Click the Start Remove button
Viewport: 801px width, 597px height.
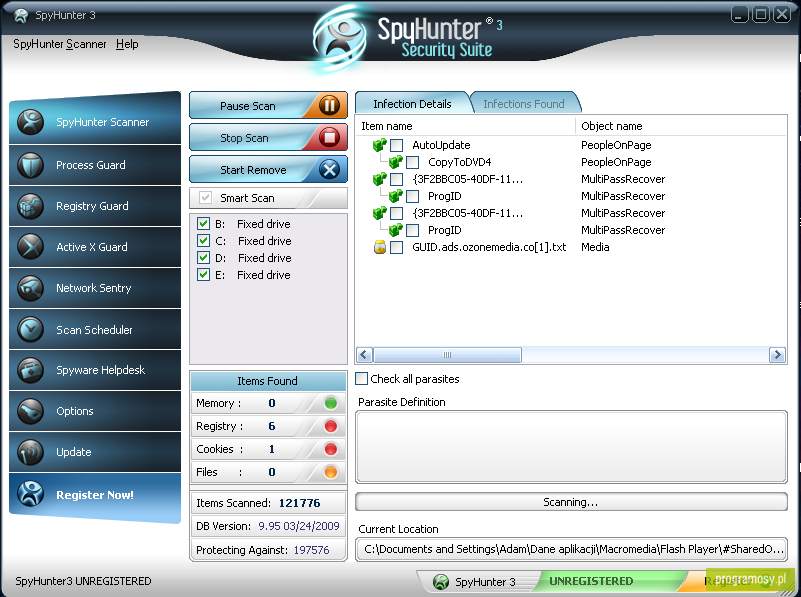268,170
